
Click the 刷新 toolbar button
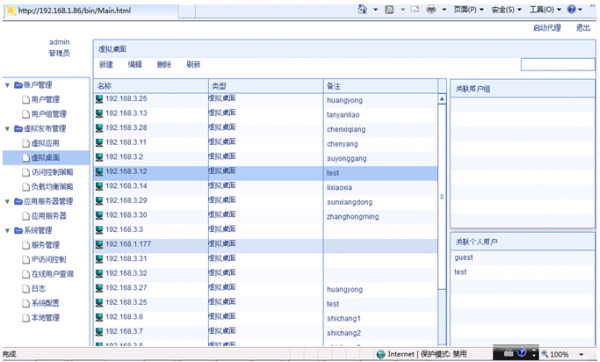coord(193,64)
